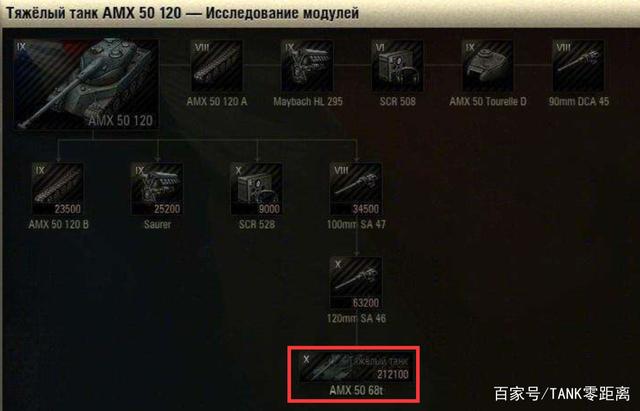
Task: Open the AMX 50 Tourelle D turret module
Action: click(x=488, y=66)
